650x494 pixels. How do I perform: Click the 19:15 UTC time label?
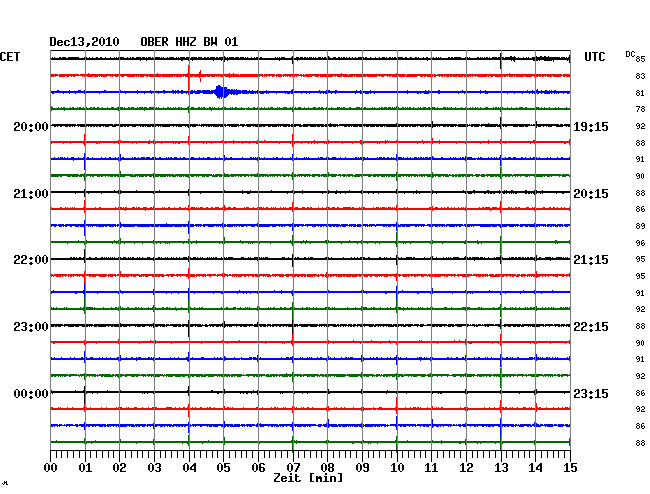point(591,126)
